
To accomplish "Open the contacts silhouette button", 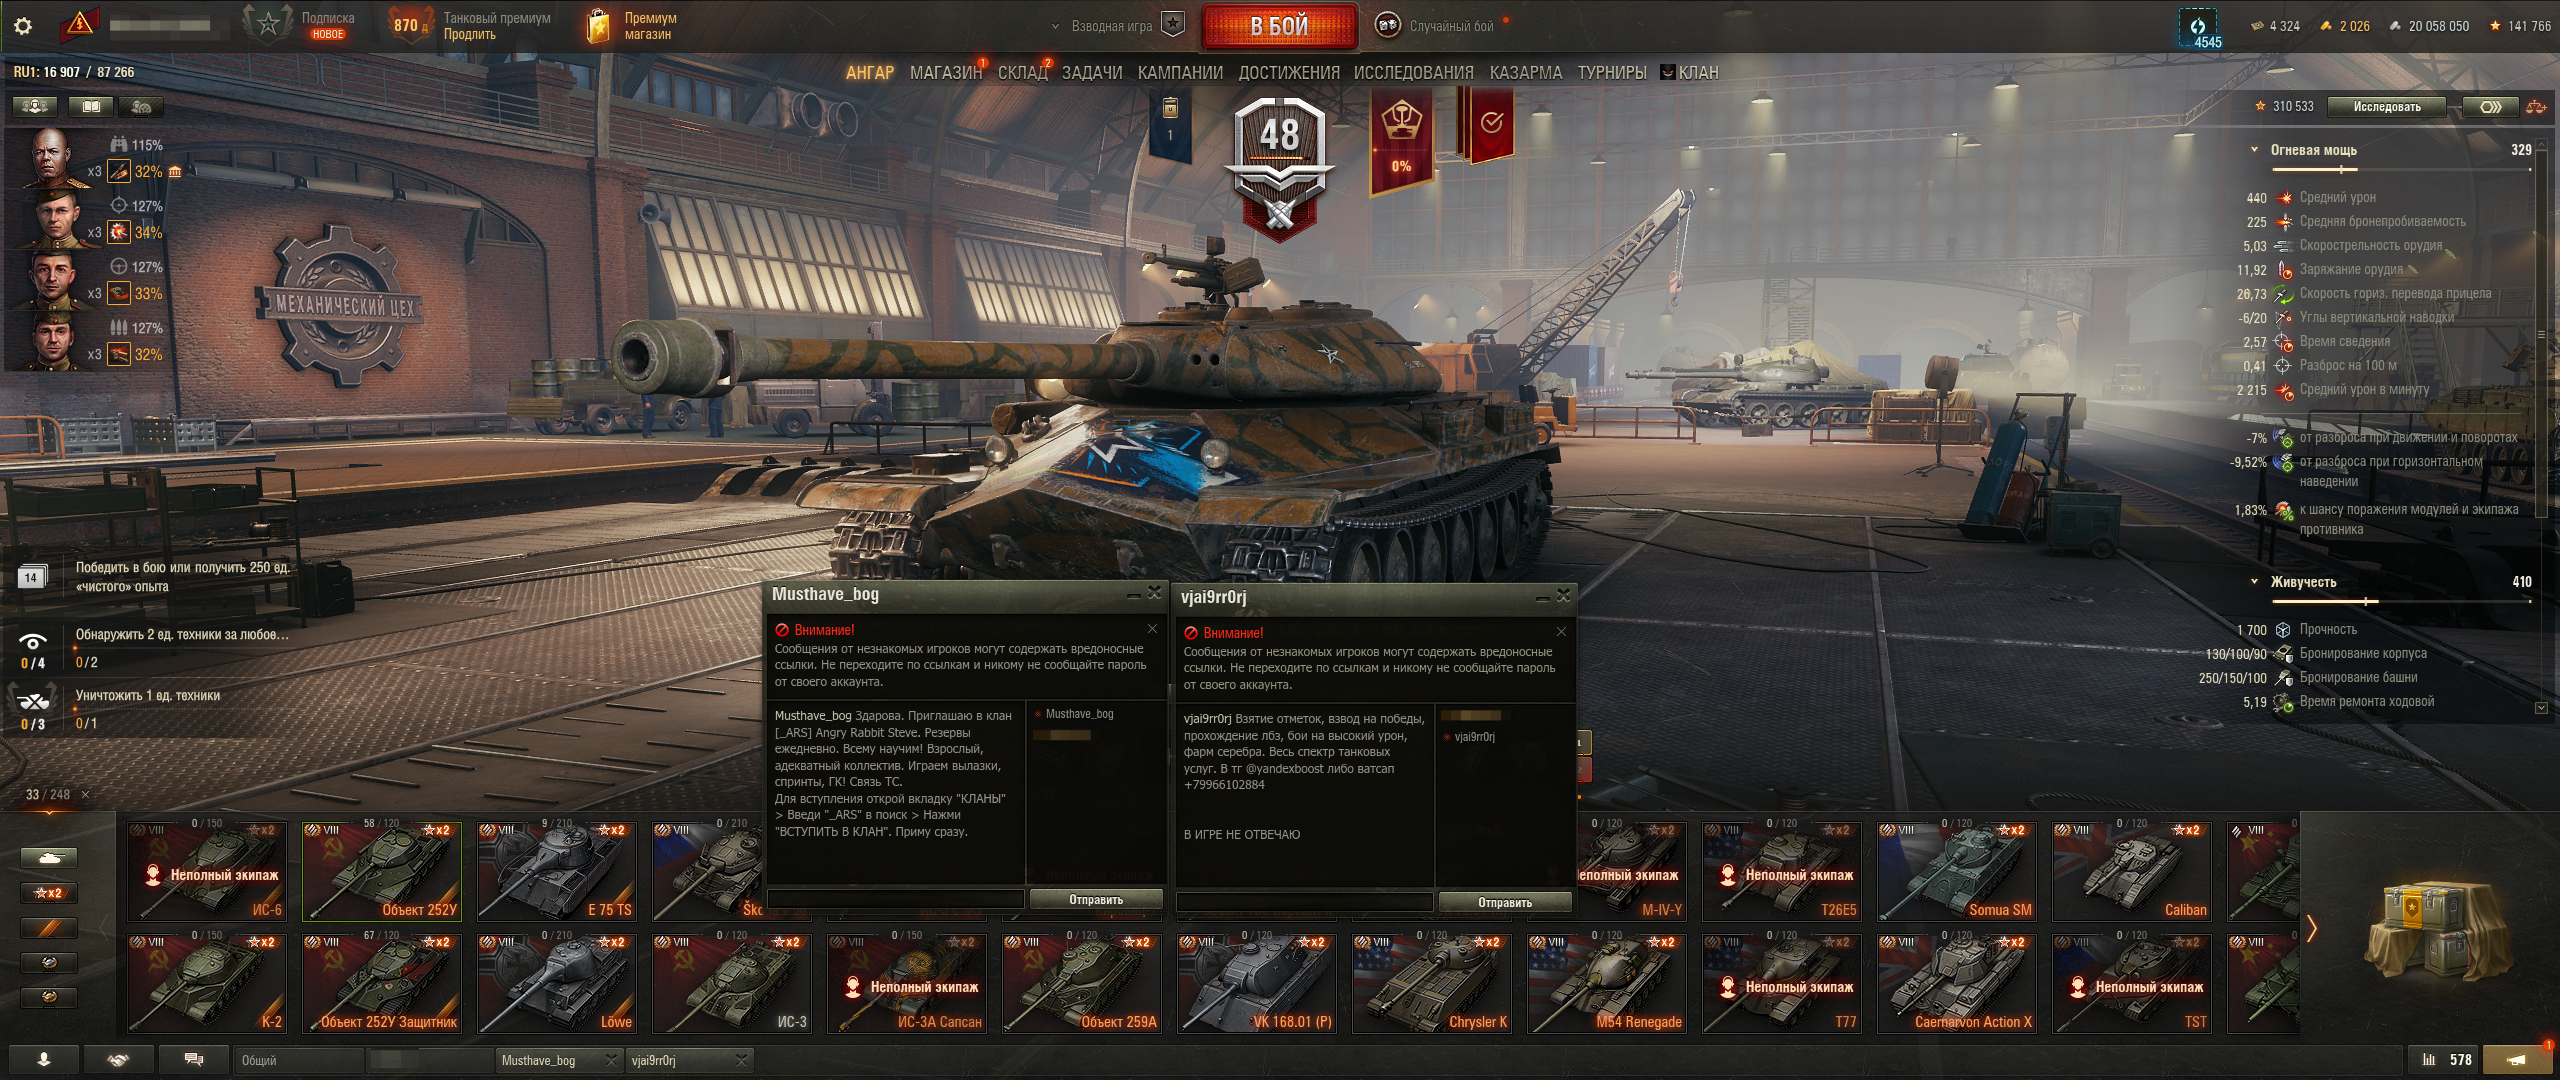I will [43, 1059].
